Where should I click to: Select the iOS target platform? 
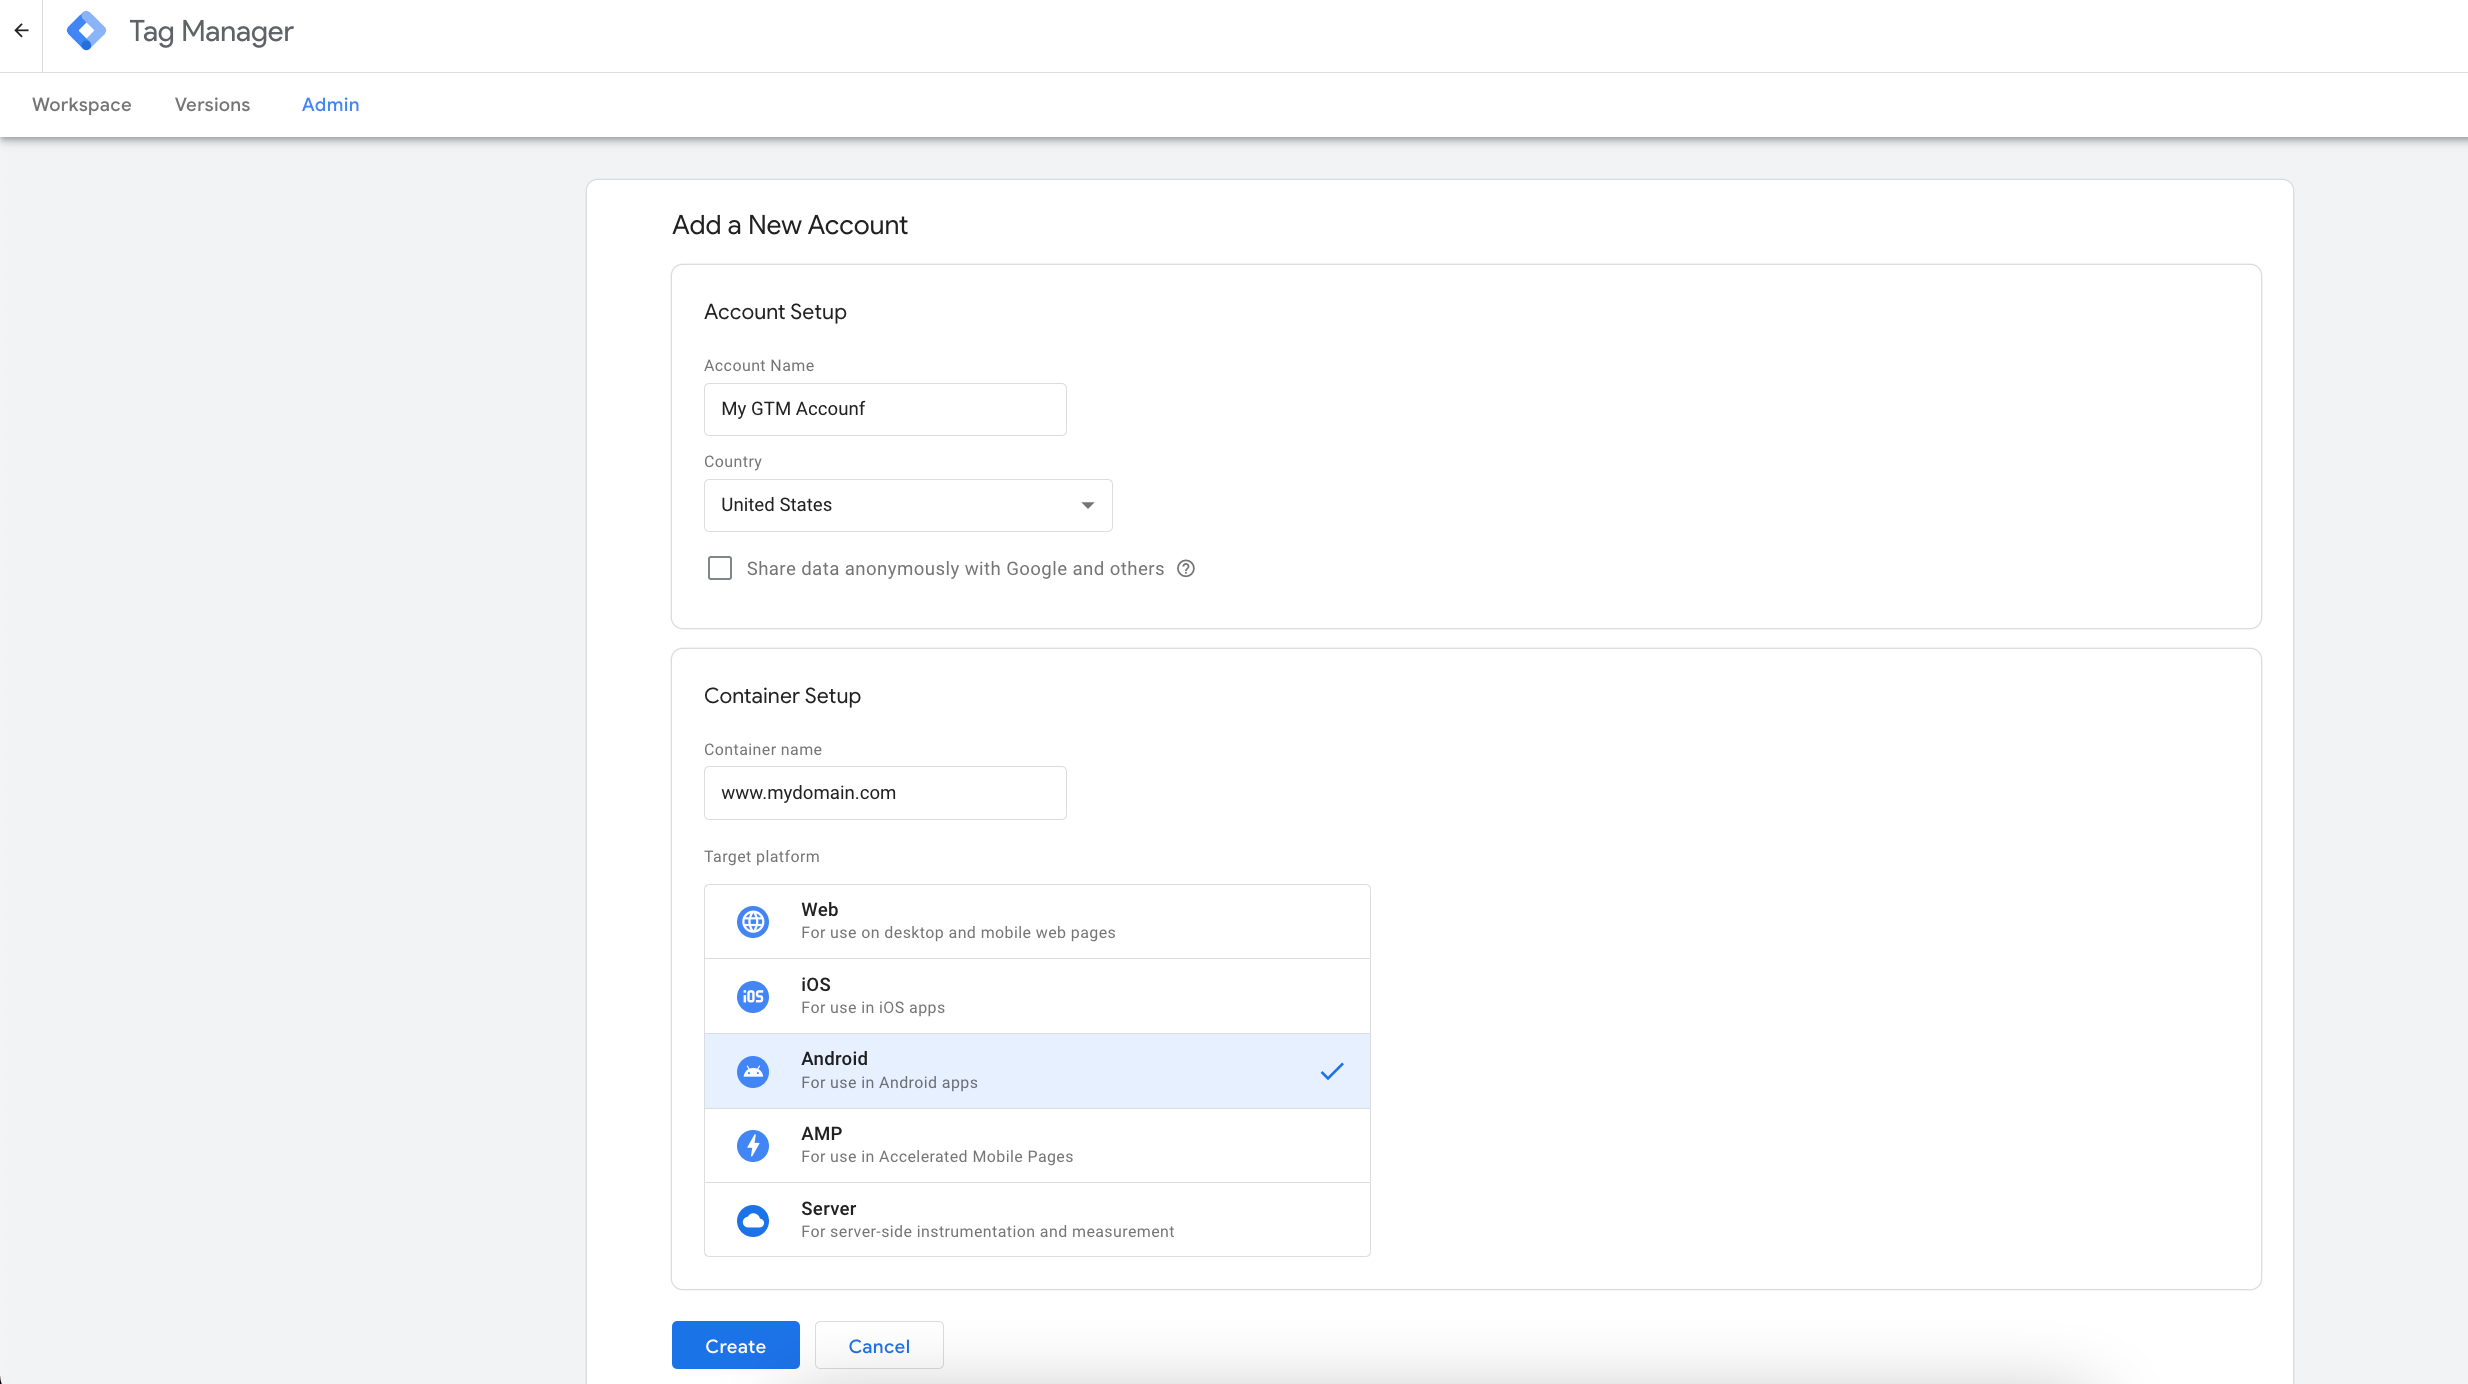(x=1037, y=996)
